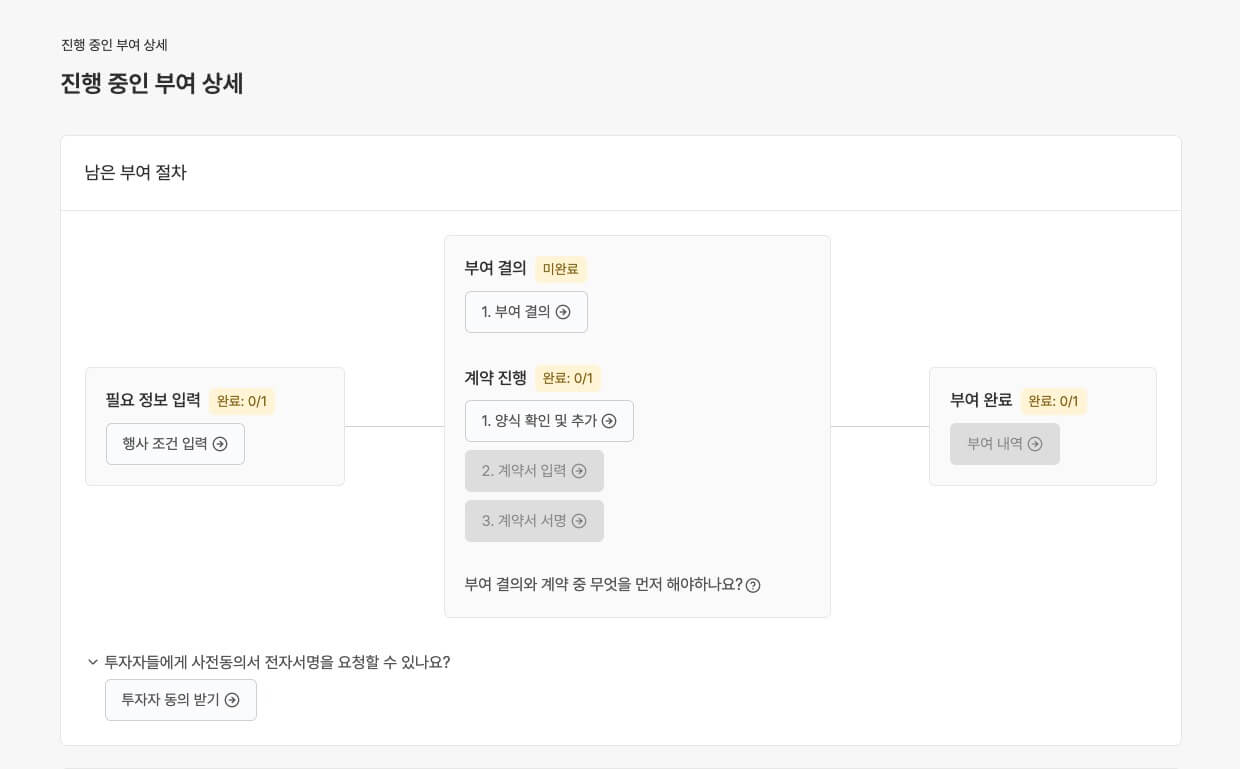
Task: Click arrow icon on 양식 확인 및 추가
Action: (609, 421)
